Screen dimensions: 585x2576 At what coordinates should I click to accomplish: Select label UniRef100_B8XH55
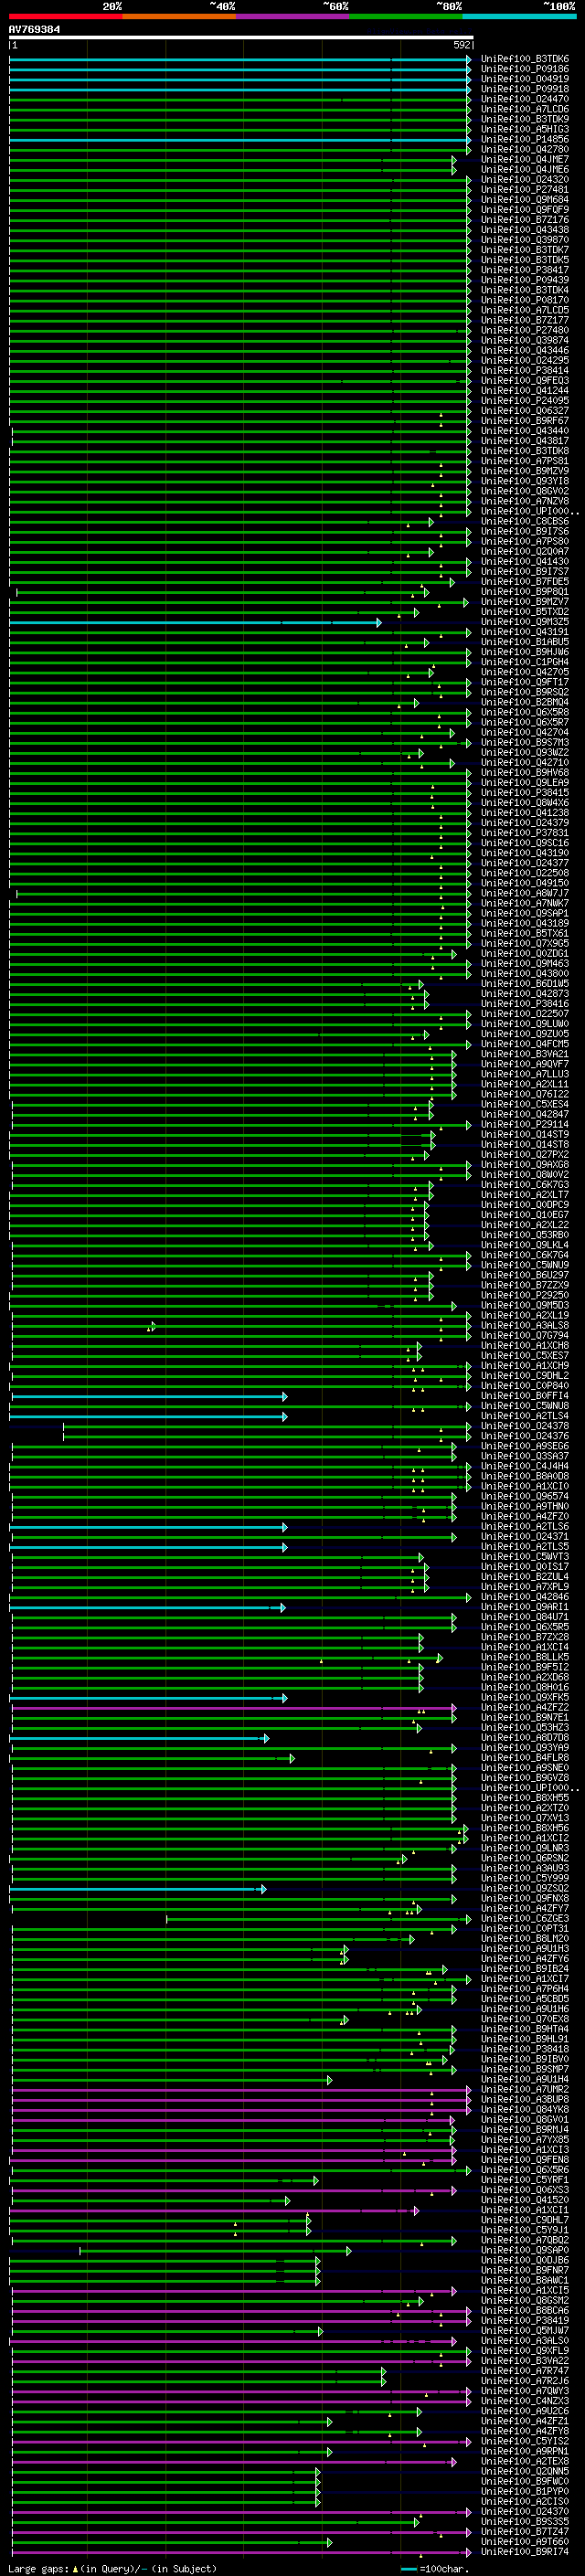point(525,1798)
